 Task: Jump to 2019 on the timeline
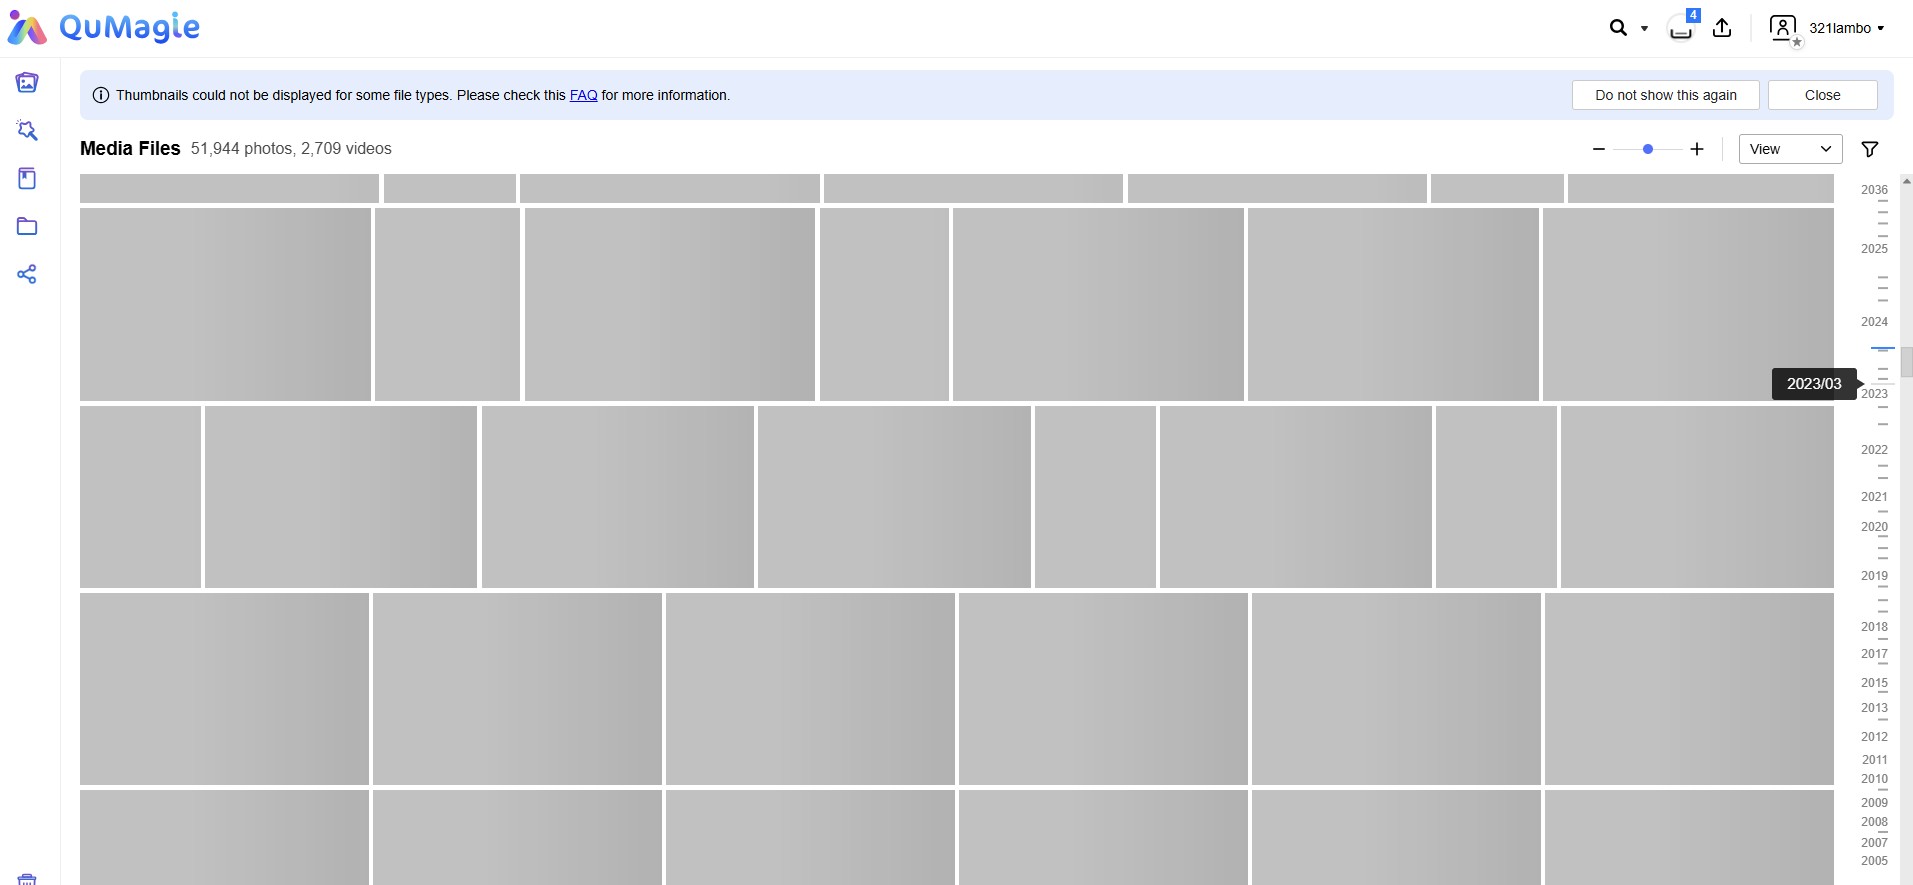(x=1874, y=575)
